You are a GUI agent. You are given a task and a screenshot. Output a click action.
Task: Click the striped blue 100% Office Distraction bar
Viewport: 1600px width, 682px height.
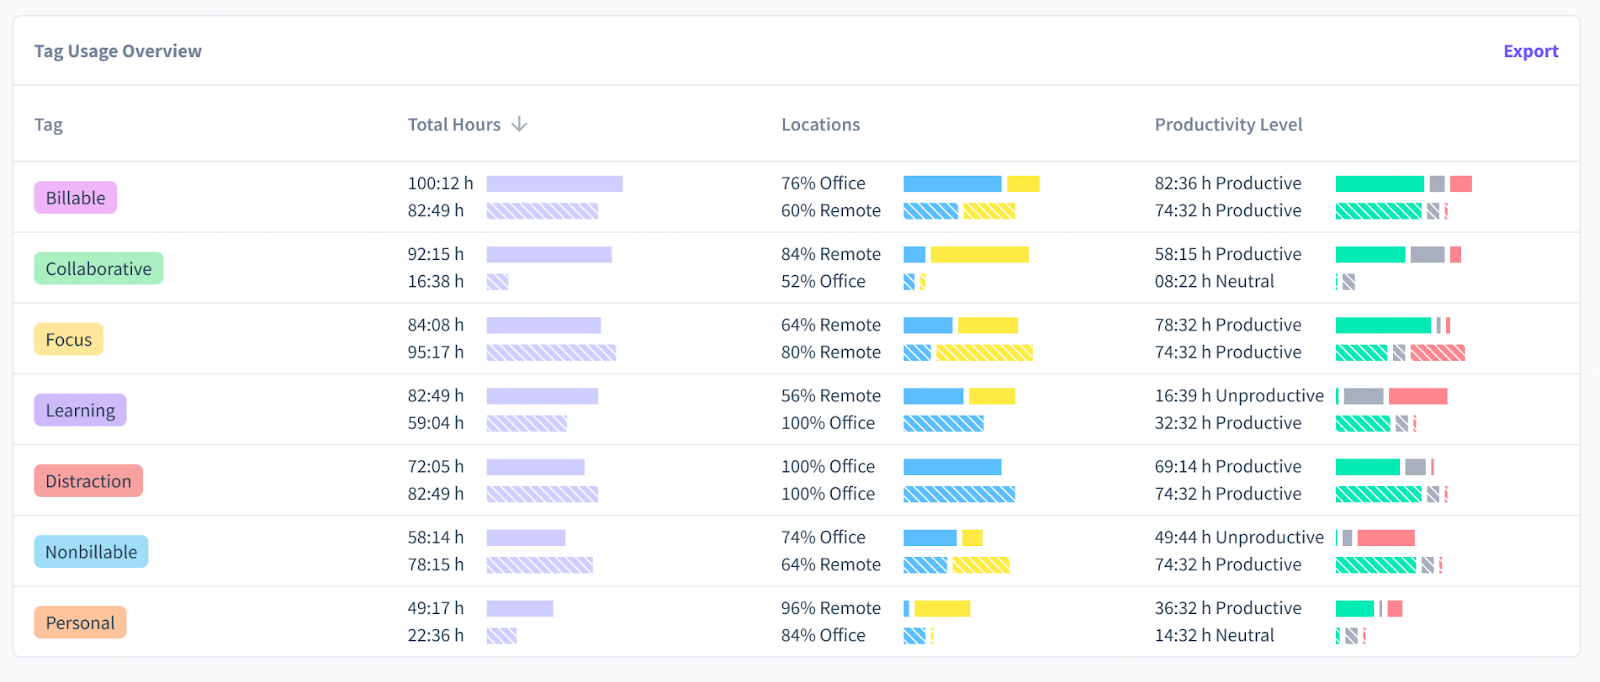[959, 494]
